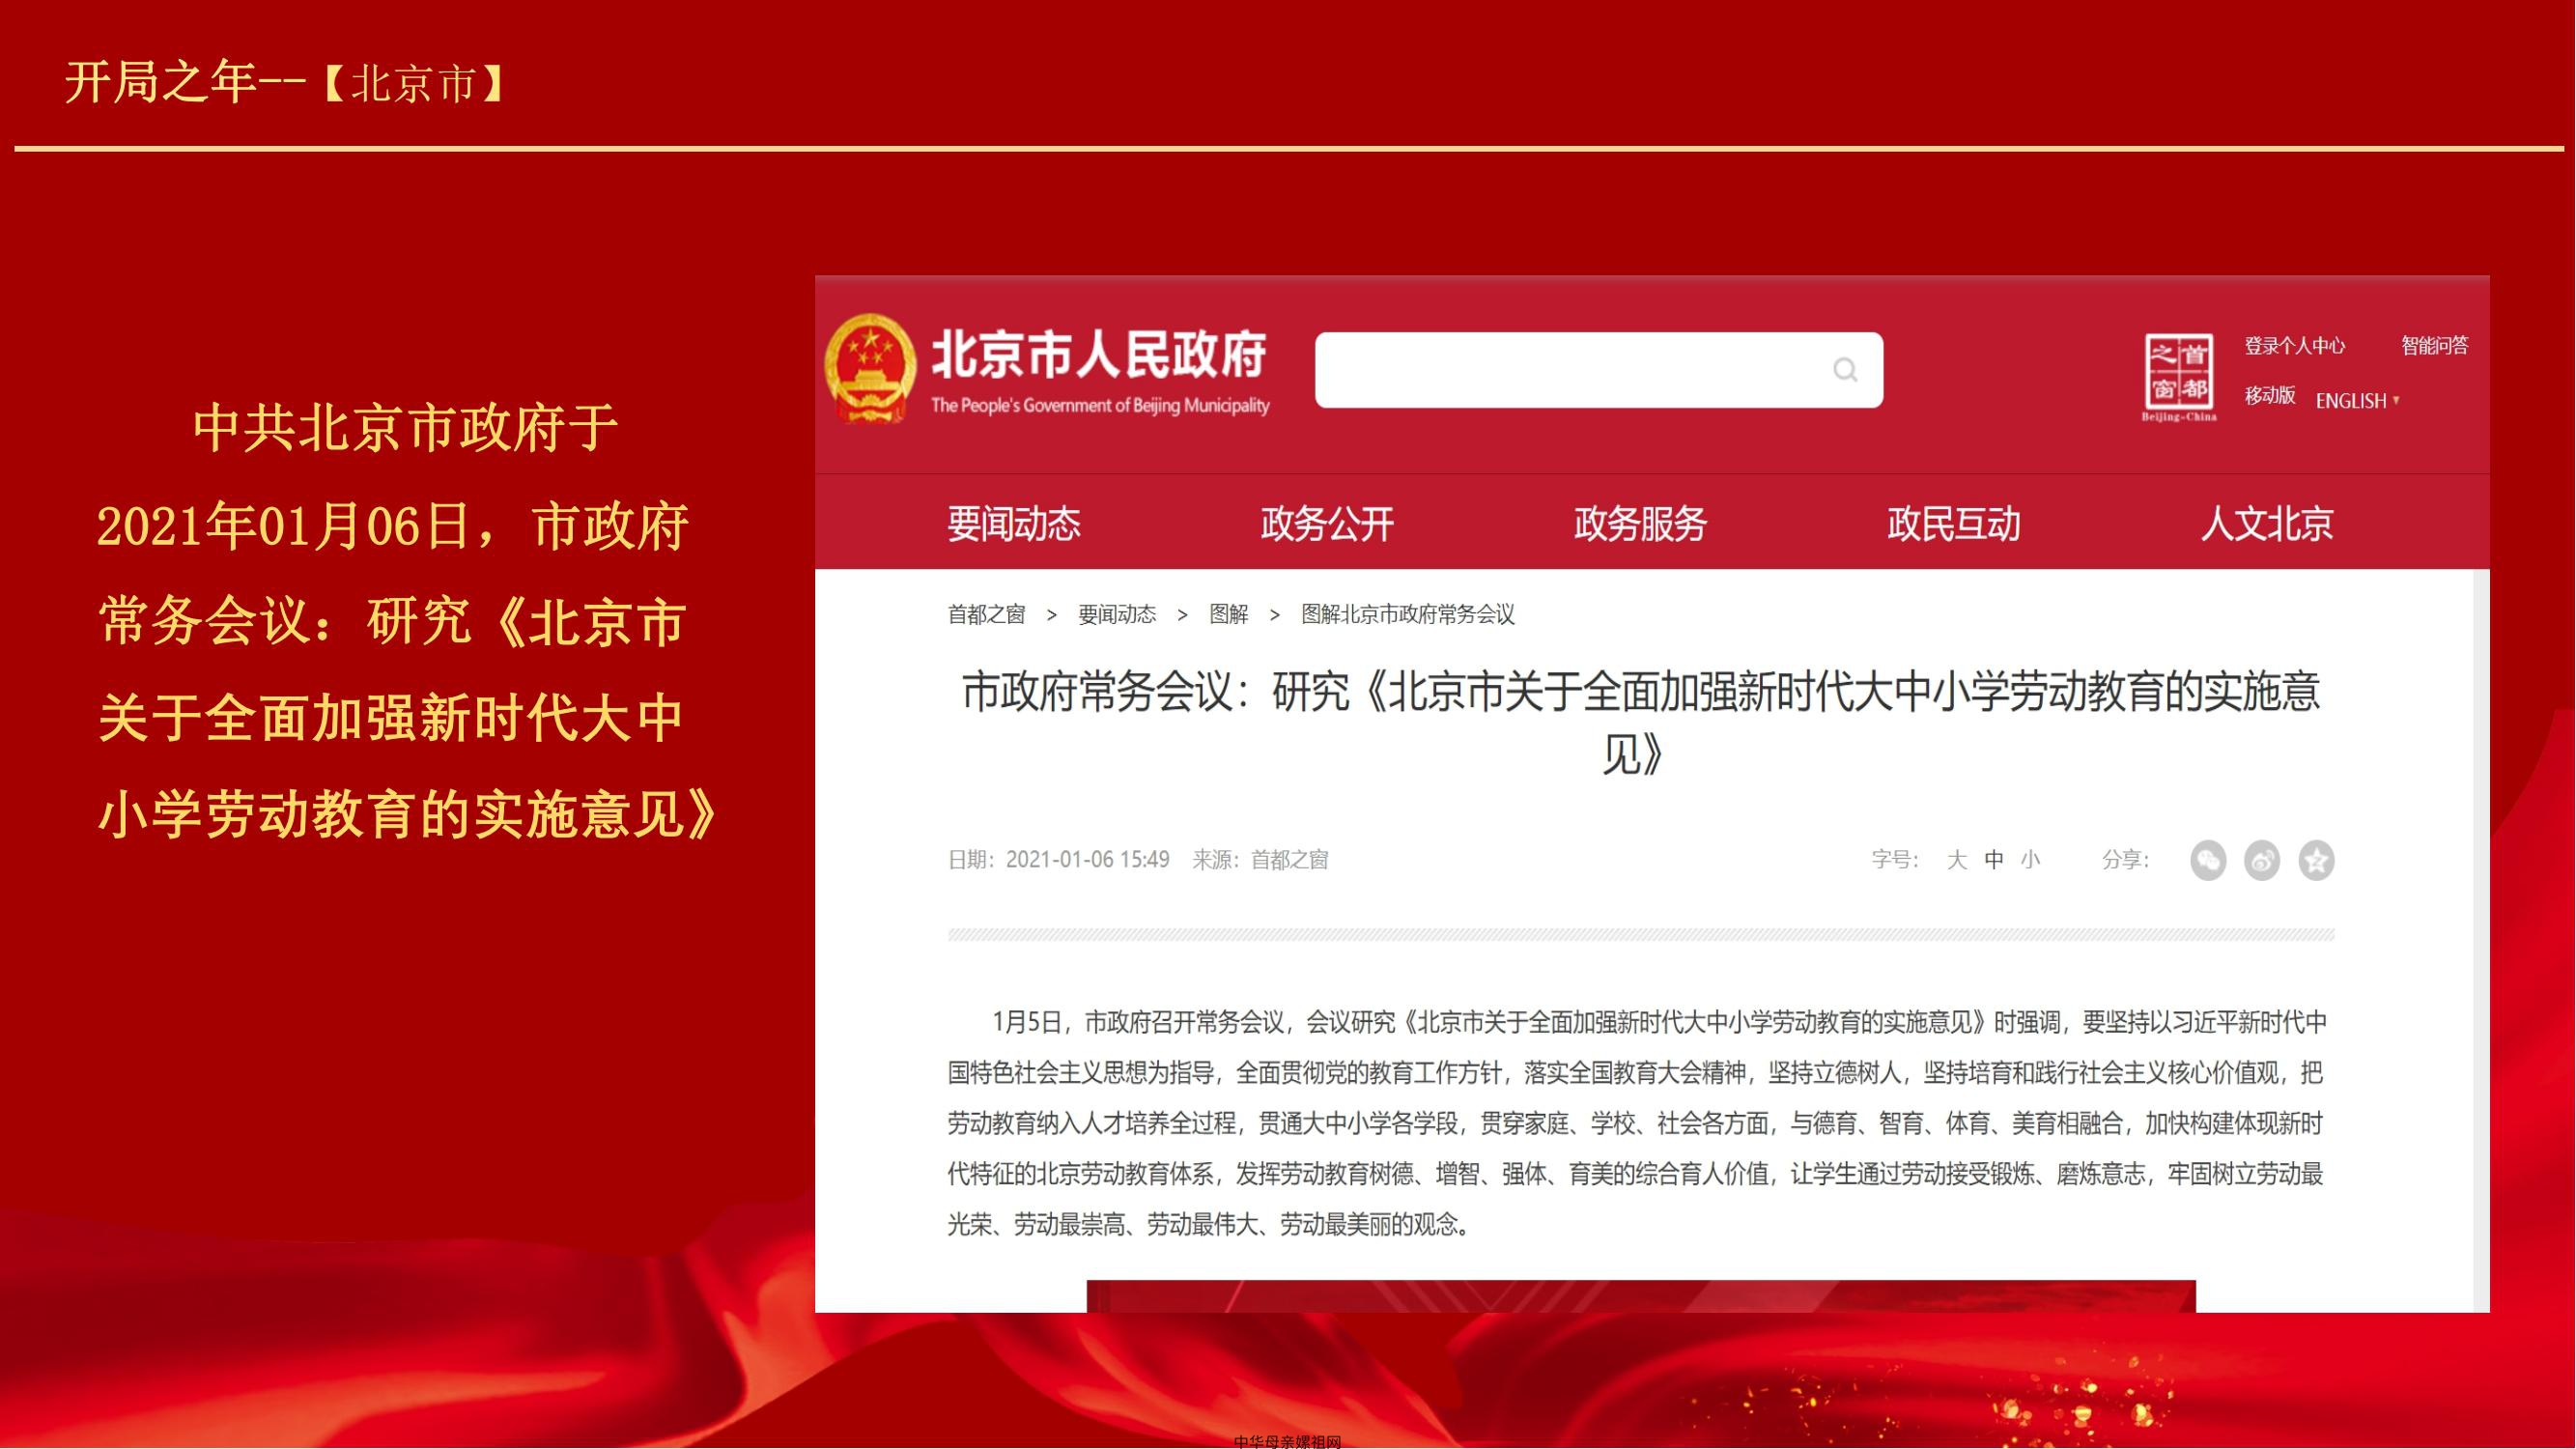Open the 政务公开 navigation menu
2576x1449 pixels.
click(x=1327, y=524)
